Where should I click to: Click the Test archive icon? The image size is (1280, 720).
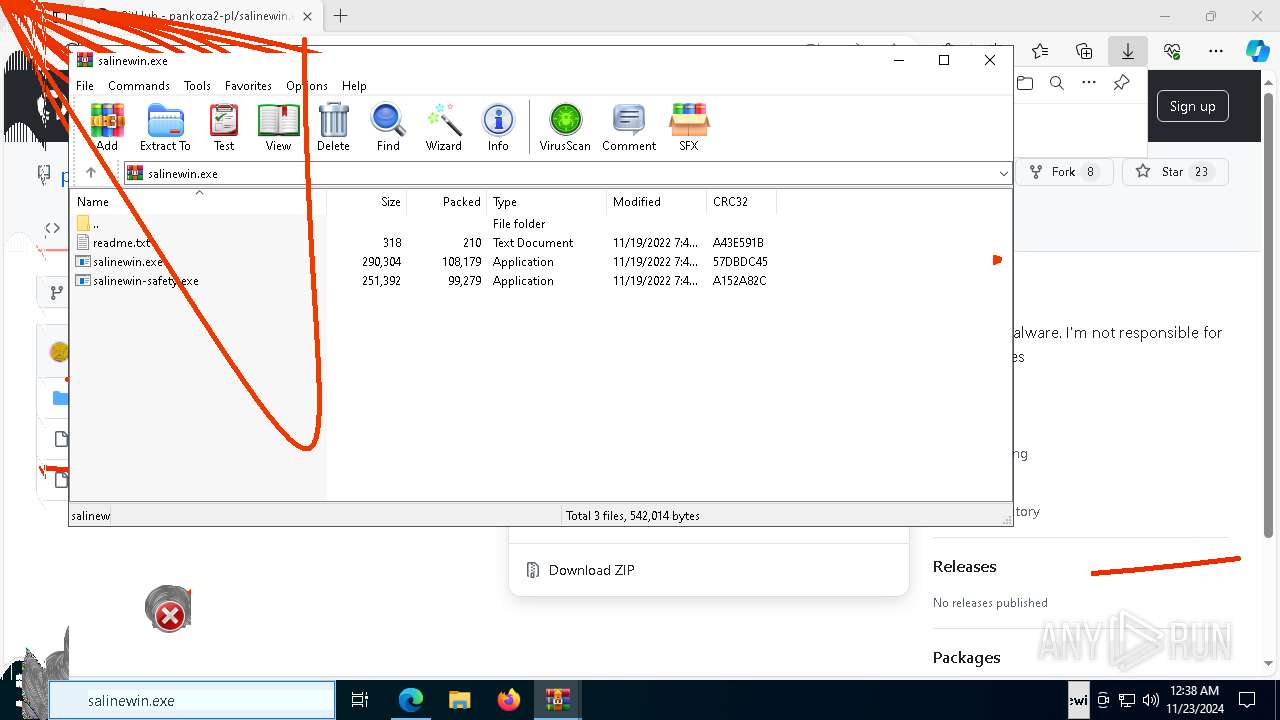tap(224, 127)
